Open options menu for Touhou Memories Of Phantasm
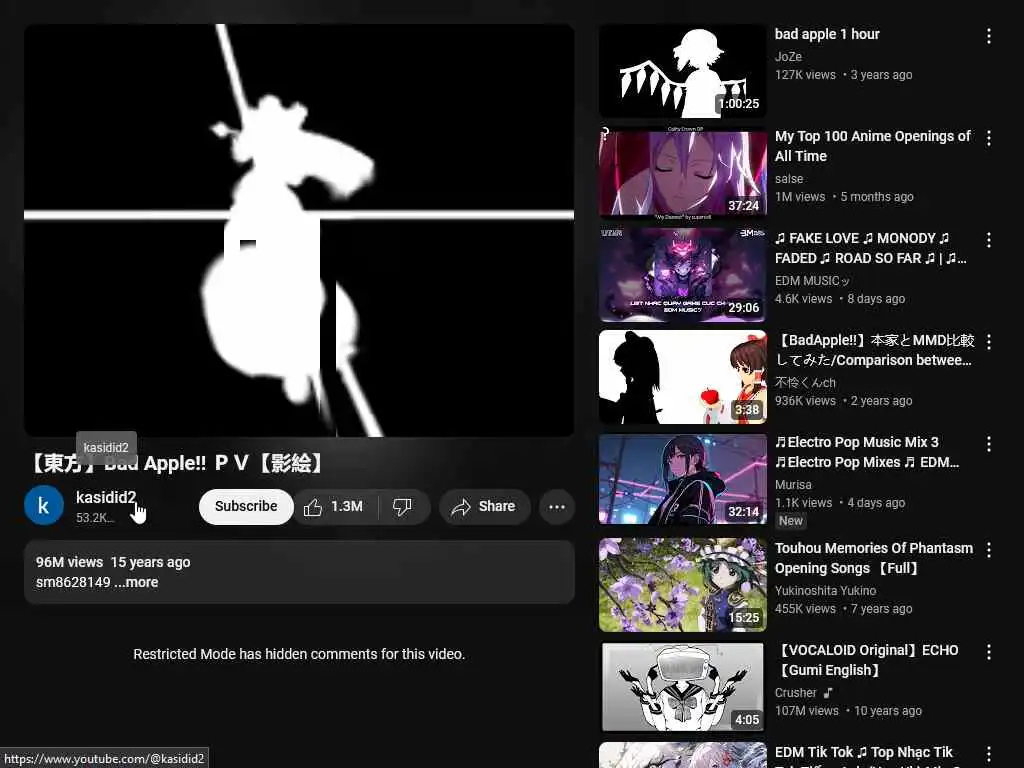 (989, 550)
